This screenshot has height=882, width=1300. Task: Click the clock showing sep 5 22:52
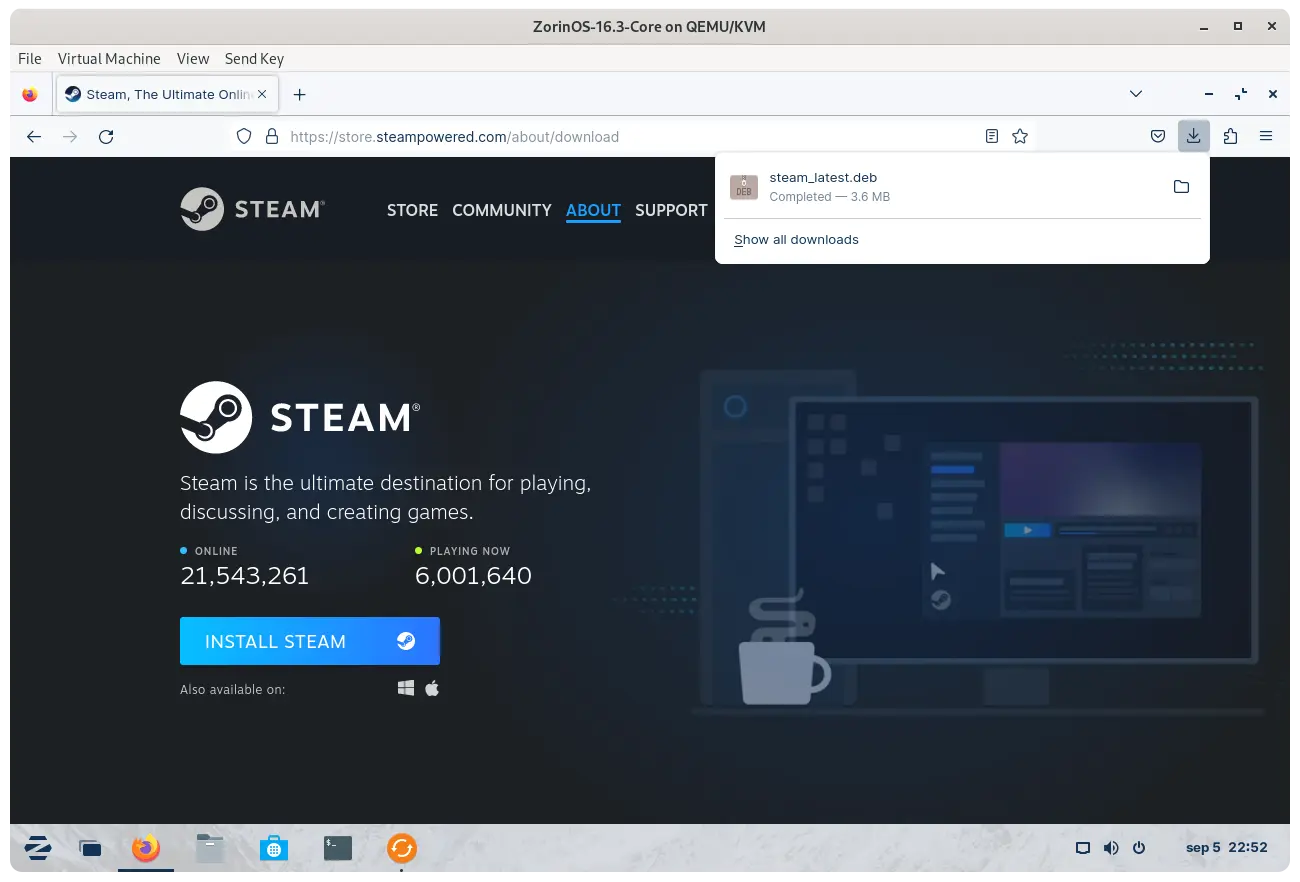click(x=1226, y=847)
